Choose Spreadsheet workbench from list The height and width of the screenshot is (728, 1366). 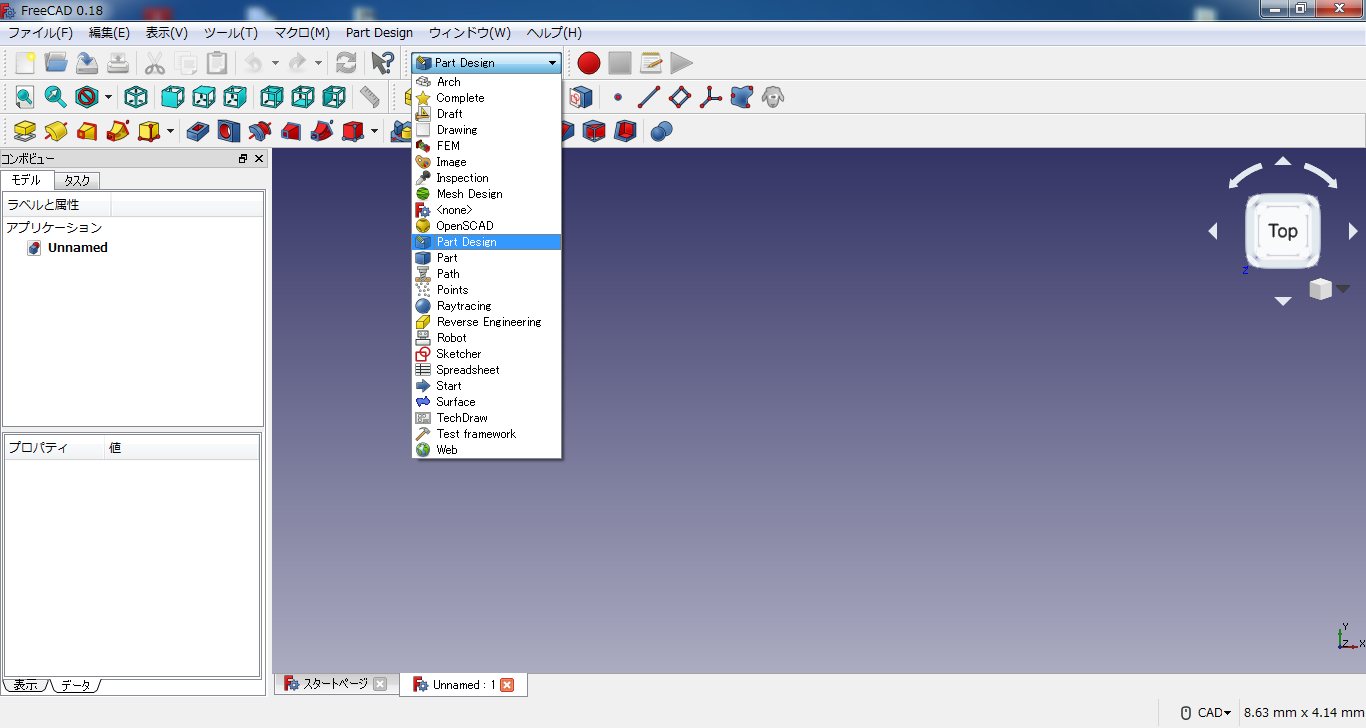[x=487, y=370]
